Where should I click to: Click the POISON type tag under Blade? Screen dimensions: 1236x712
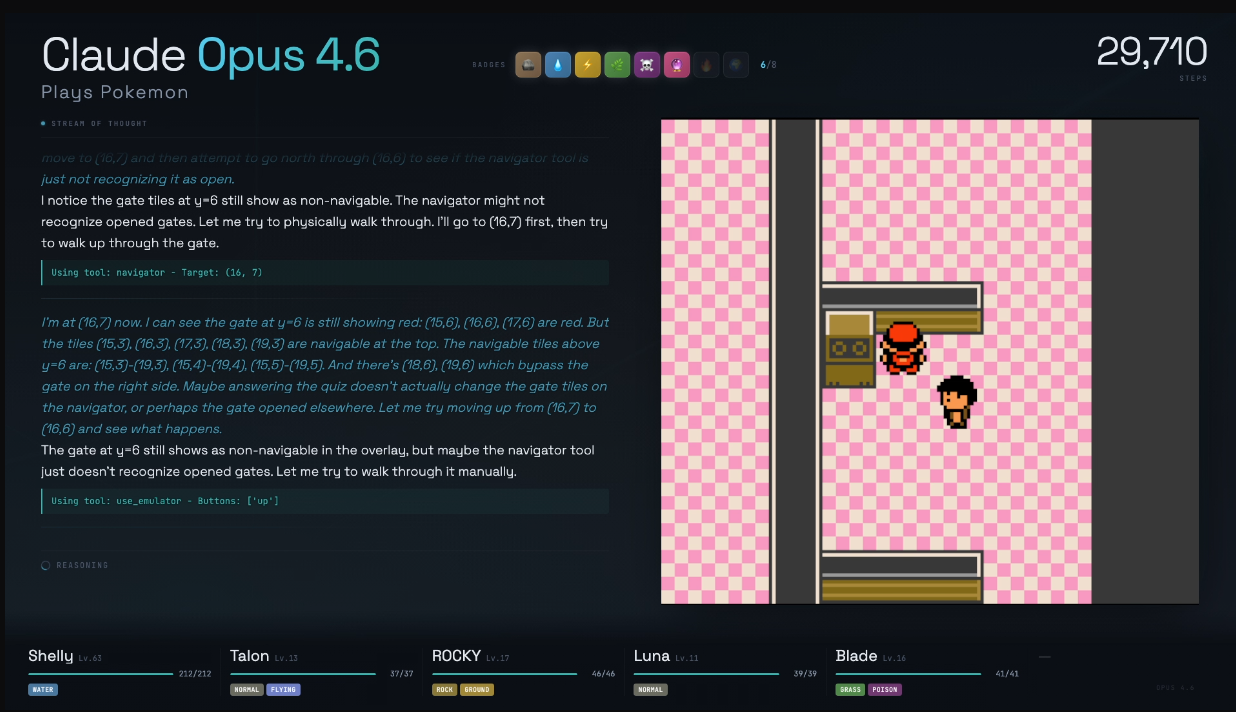click(884, 690)
